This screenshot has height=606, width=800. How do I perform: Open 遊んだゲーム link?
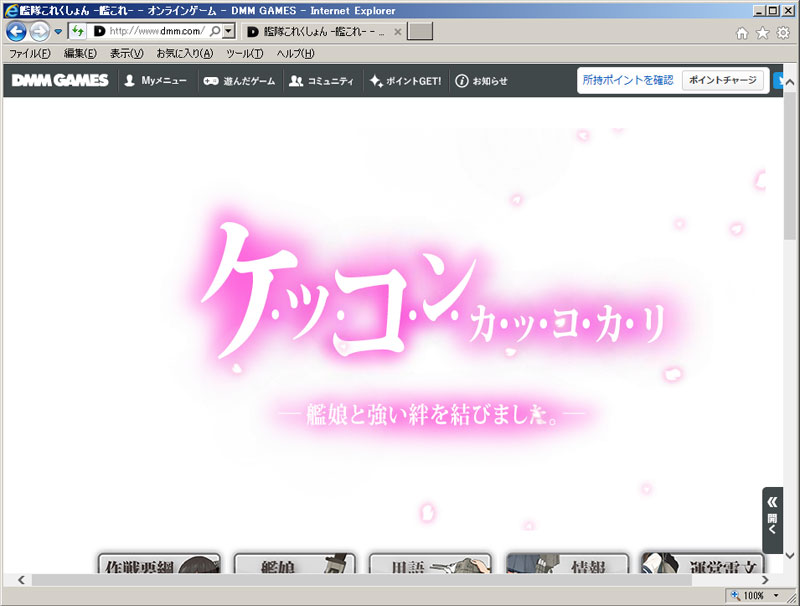(249, 81)
